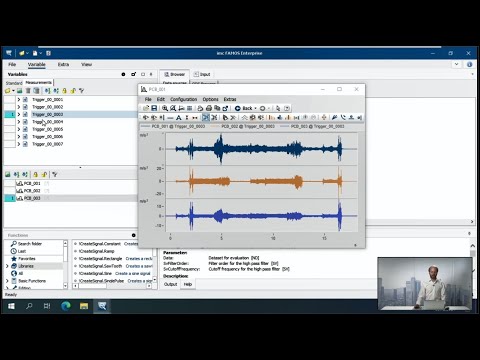Screen dimensions: 480x360
Task: Expand Trigger_00_0002 measurement
Action: 19,107
